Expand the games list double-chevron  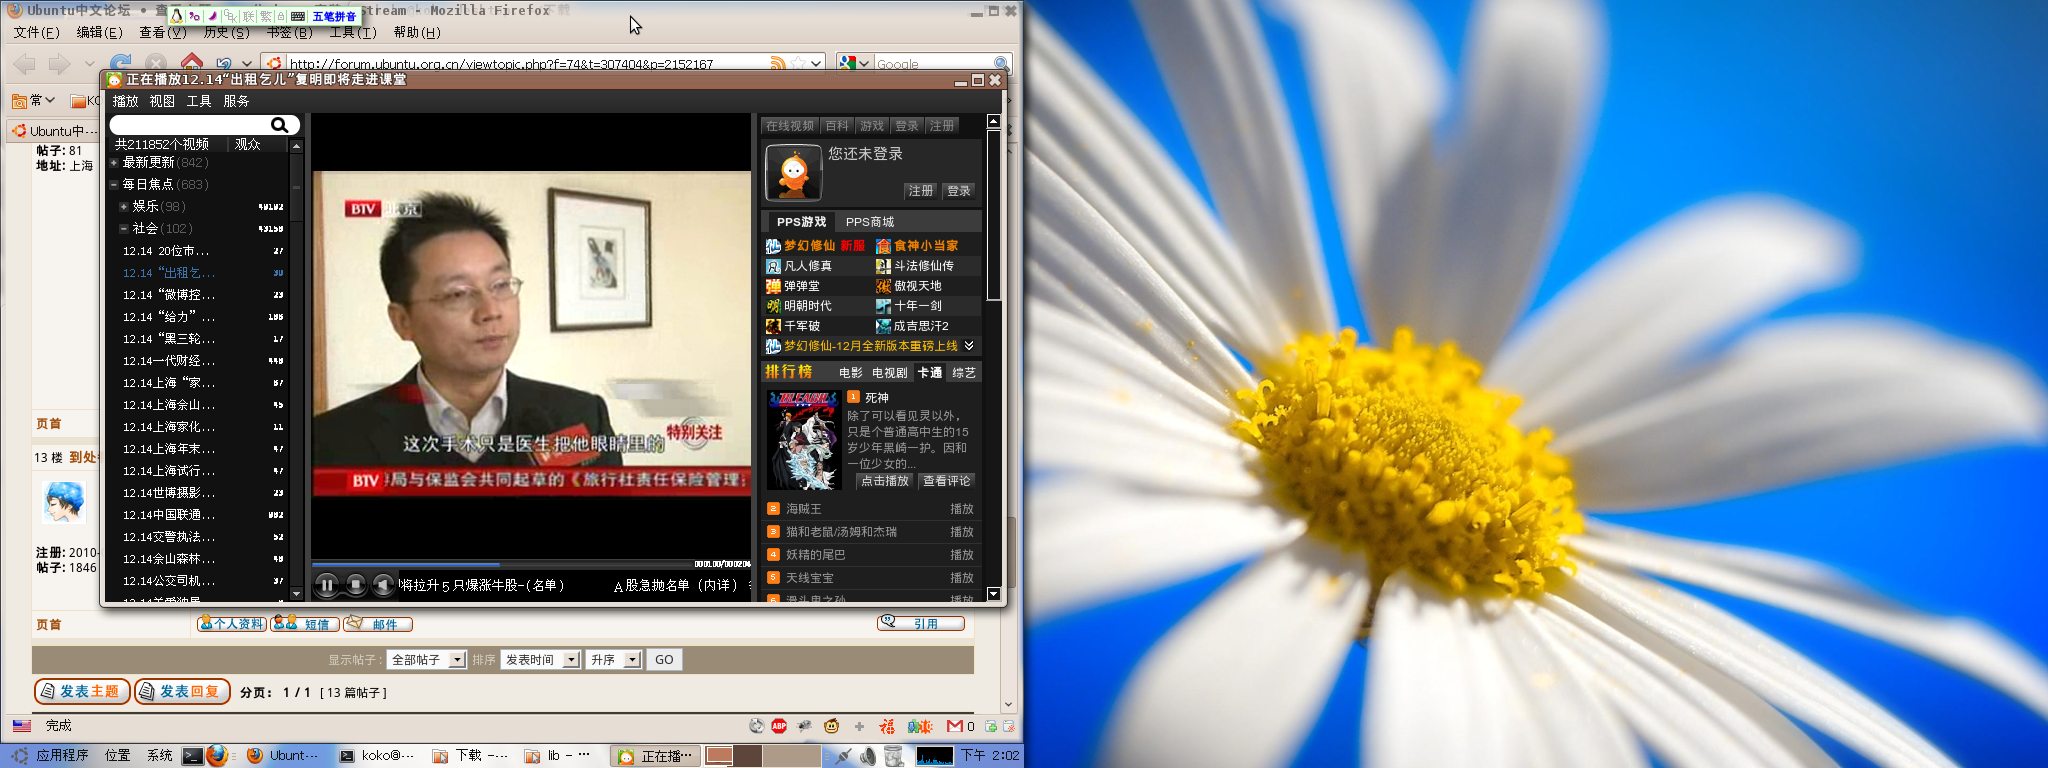(x=969, y=346)
